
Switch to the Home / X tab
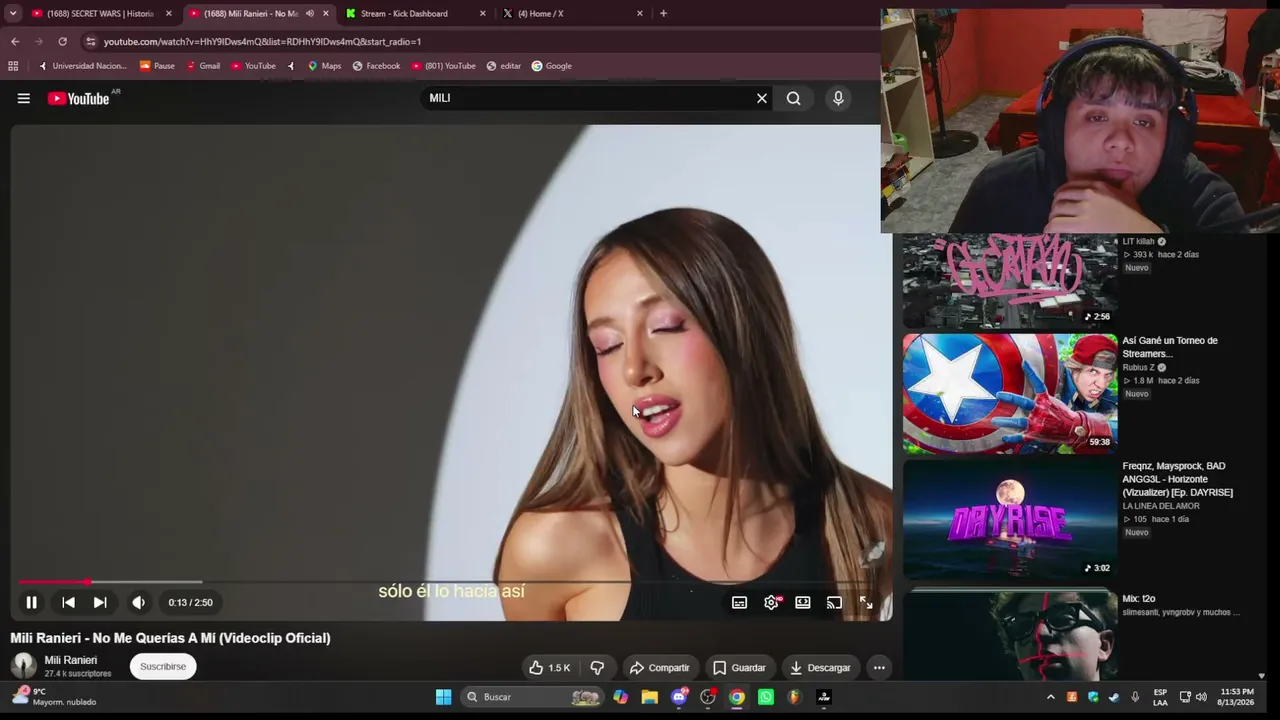pyautogui.click(x=572, y=14)
